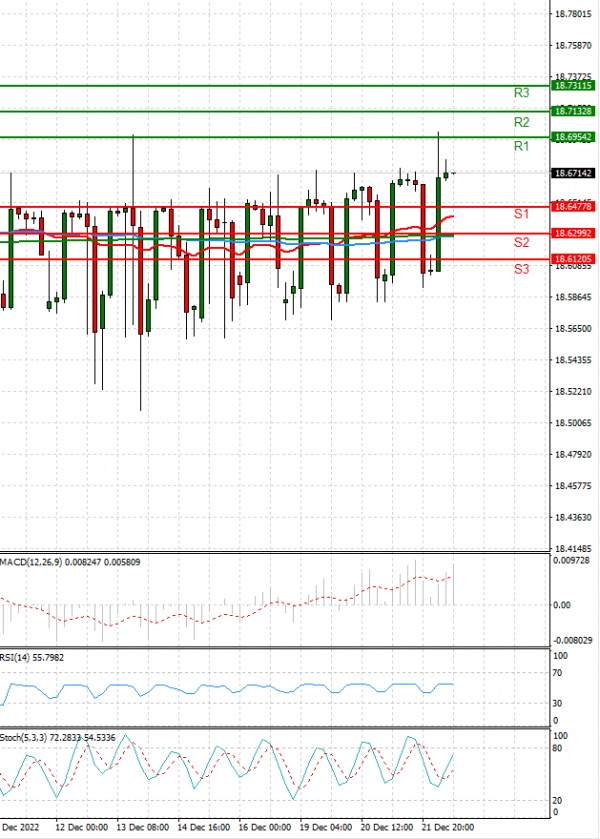Select the MACD(12,26,9) indicator label

click(x=70, y=562)
